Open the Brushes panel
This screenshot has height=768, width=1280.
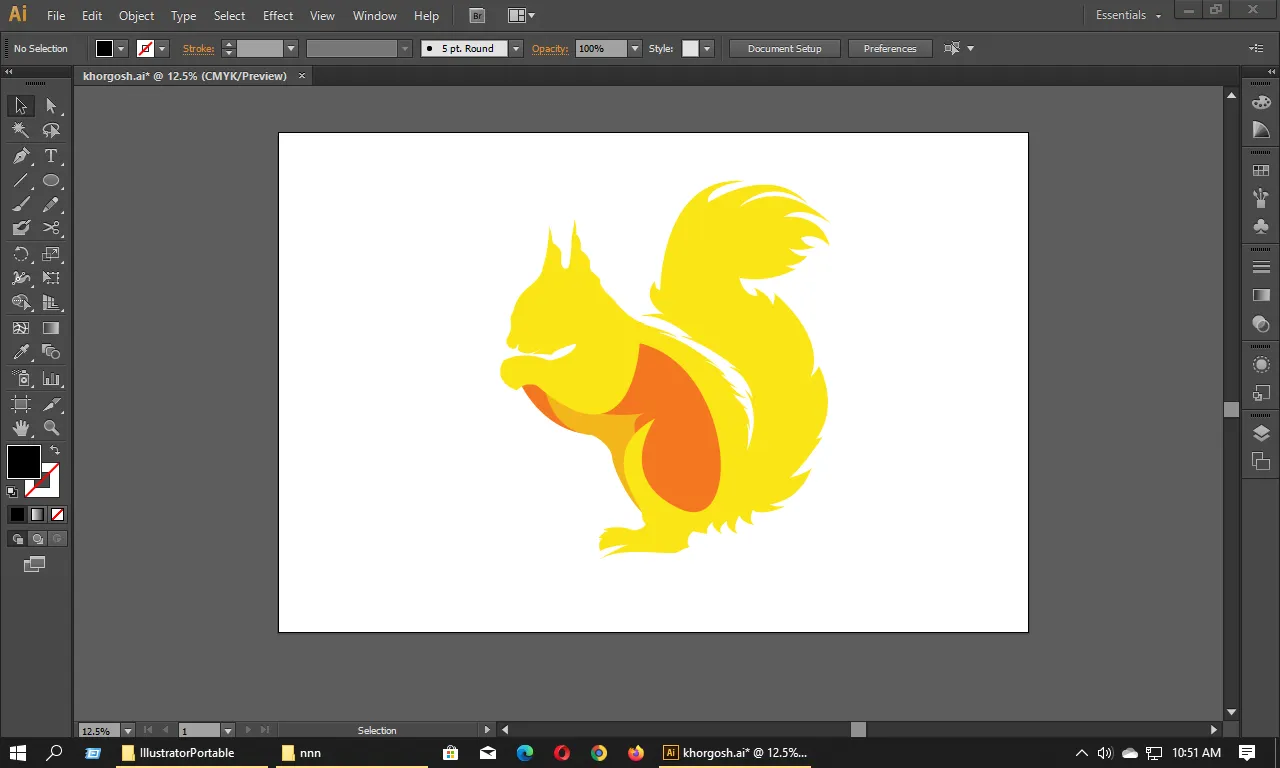coord(1261,198)
